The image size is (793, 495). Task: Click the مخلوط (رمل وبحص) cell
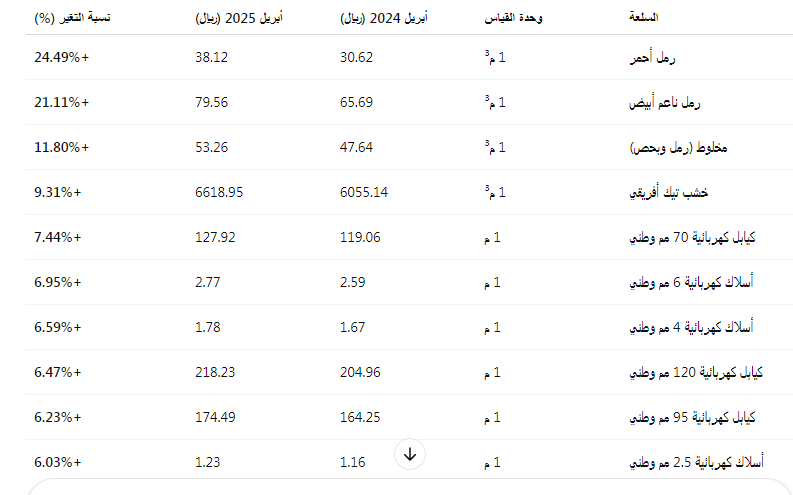[x=678, y=148]
